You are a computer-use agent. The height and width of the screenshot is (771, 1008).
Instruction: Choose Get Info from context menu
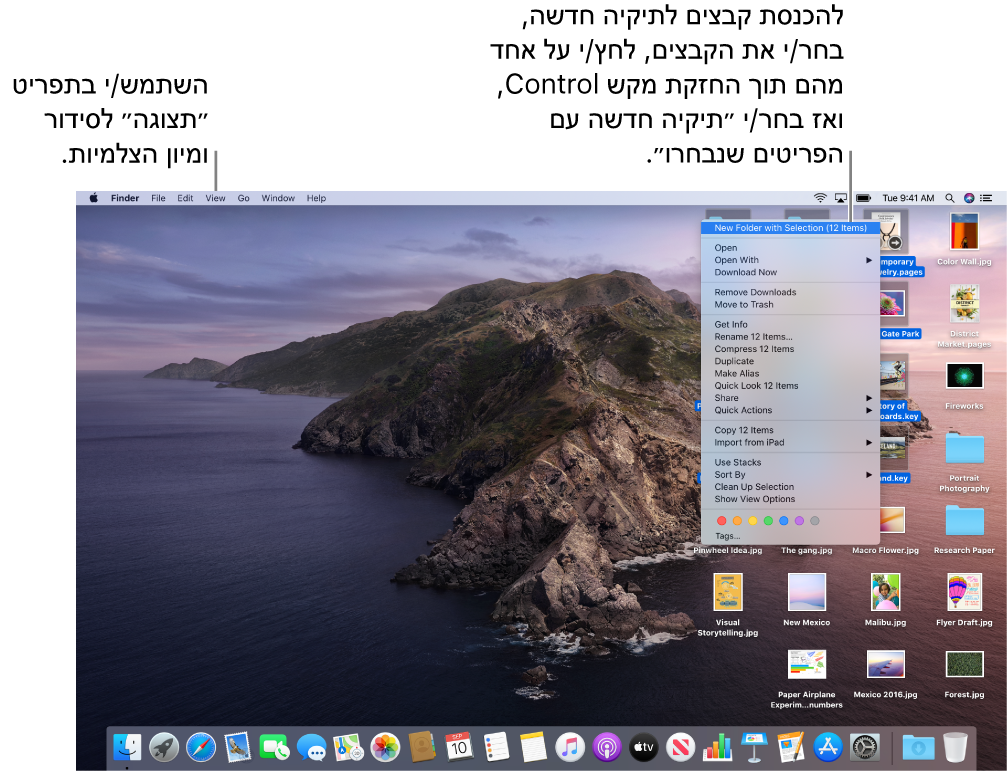click(790, 325)
